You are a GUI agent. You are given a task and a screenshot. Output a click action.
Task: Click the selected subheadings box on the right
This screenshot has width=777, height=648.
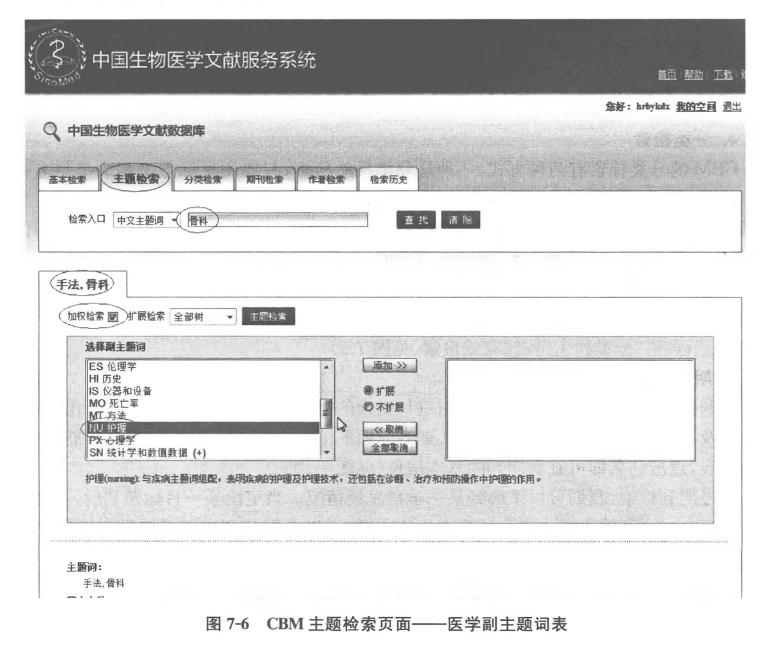(570, 410)
